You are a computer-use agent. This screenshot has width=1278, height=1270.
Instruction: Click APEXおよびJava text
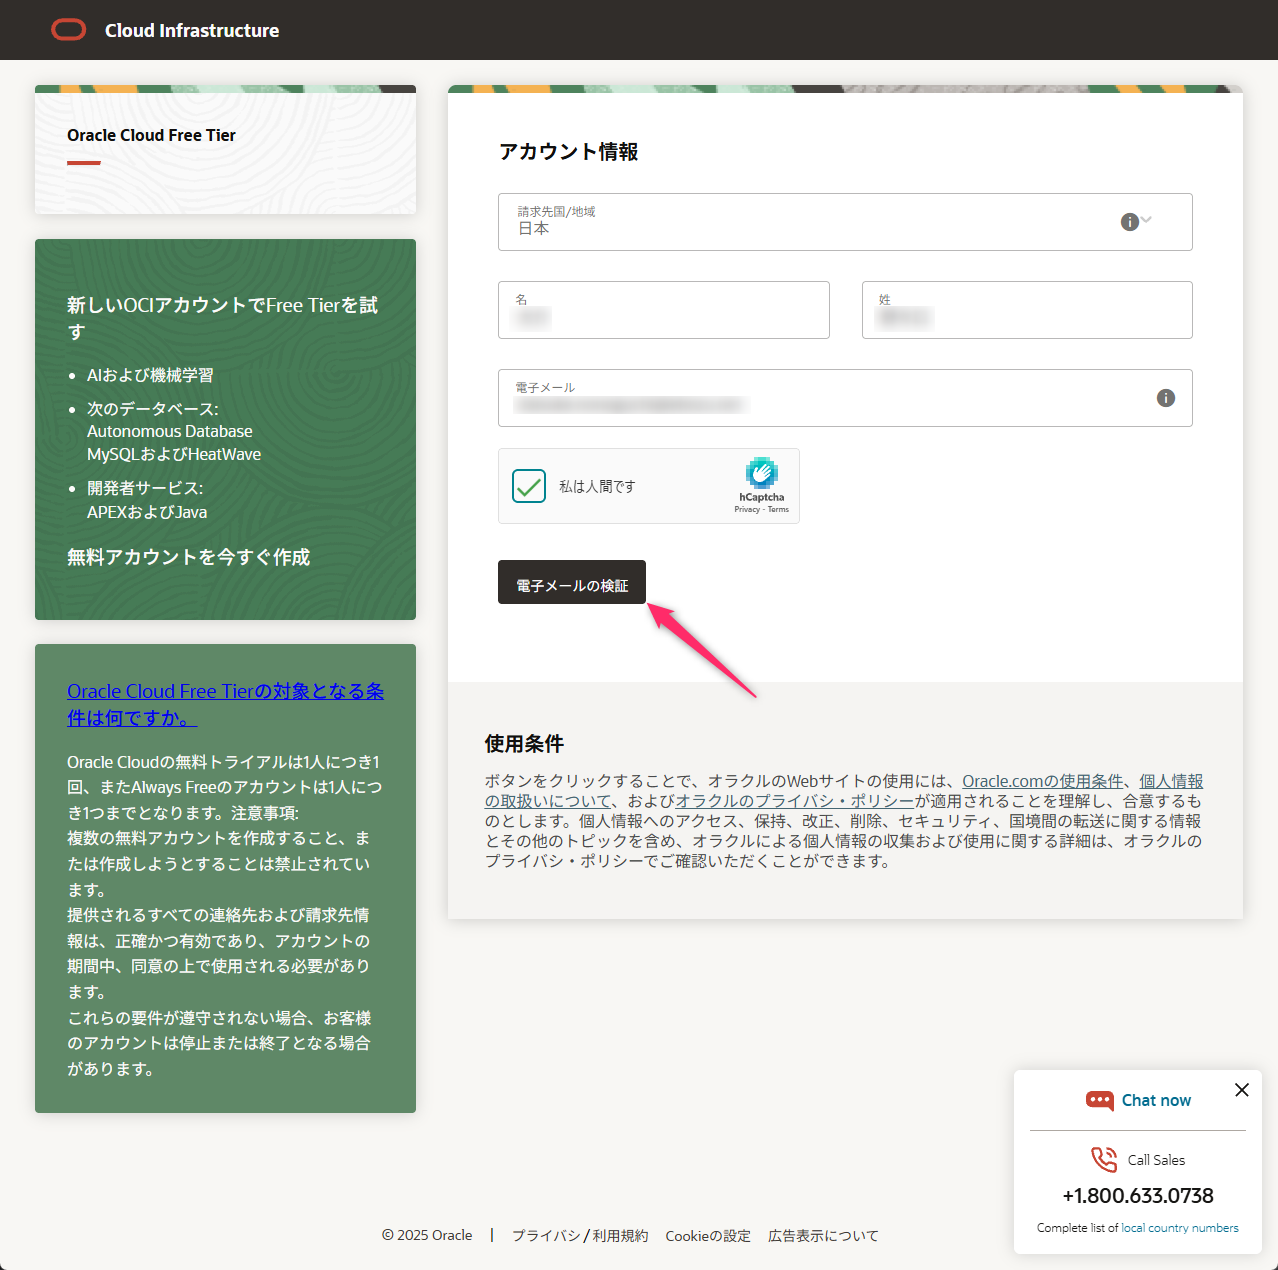click(x=147, y=512)
